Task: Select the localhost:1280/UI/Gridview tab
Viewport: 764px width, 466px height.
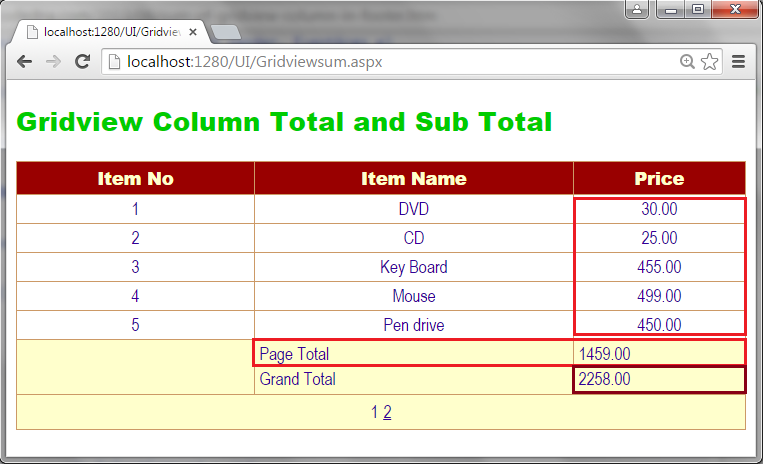Action: 112,32
